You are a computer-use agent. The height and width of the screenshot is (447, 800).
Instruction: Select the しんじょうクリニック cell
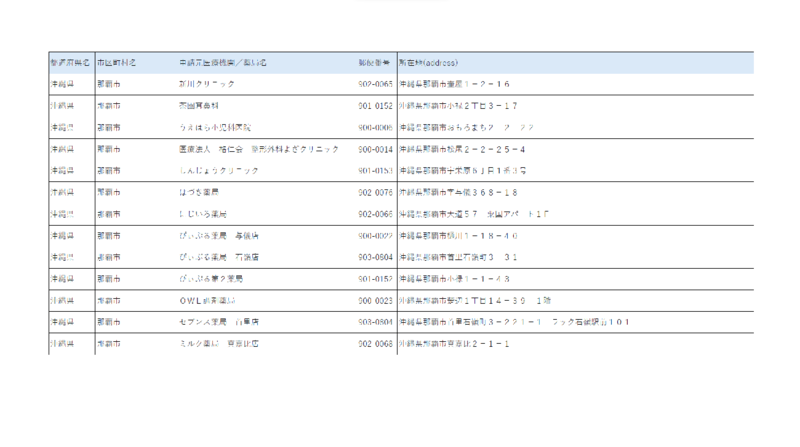point(218,170)
